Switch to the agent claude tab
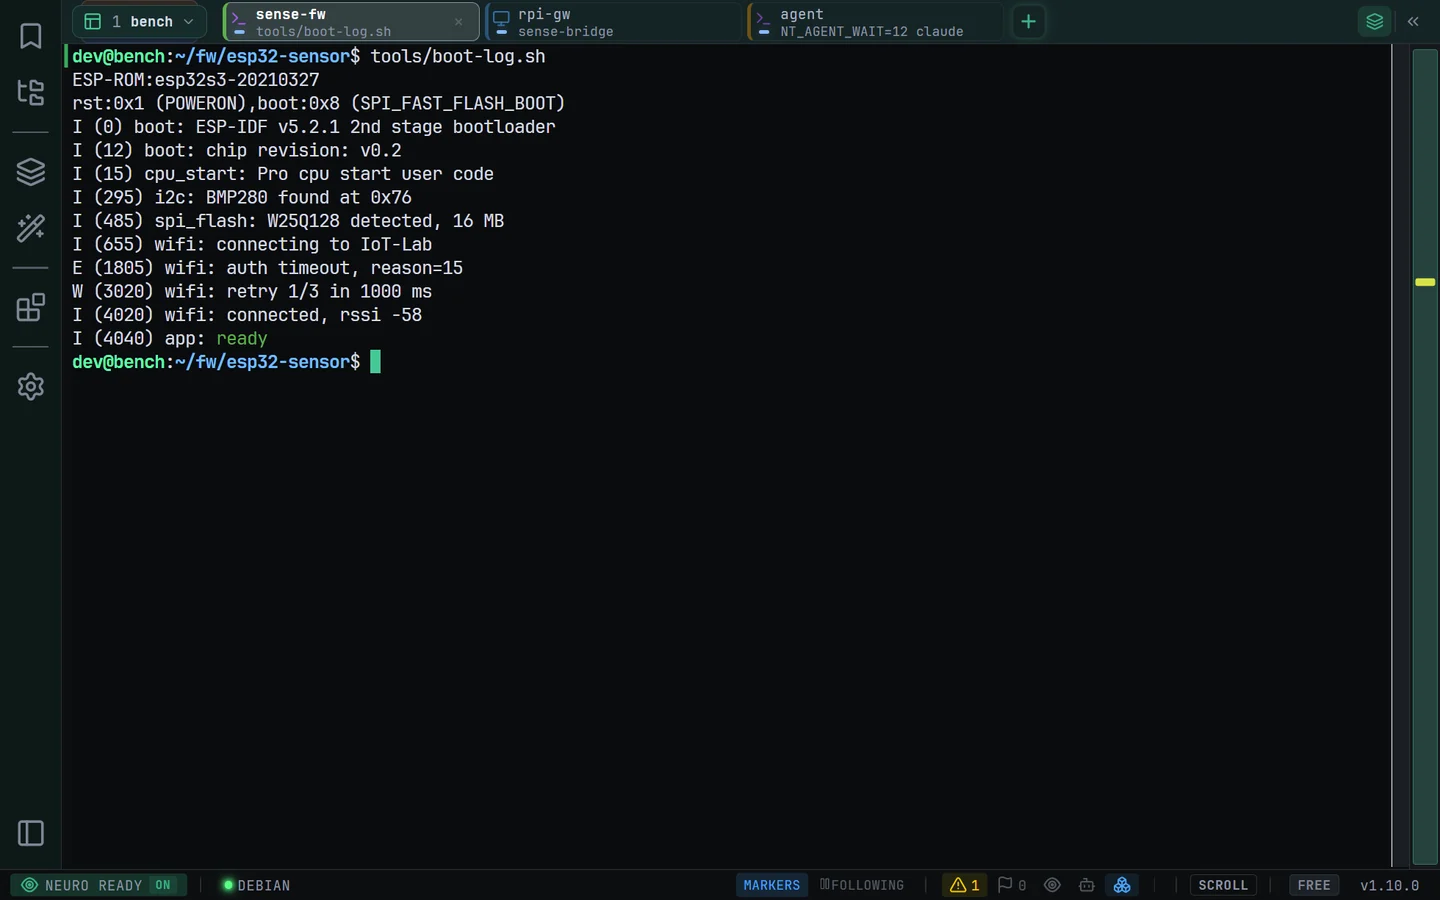Image resolution: width=1440 pixels, height=900 pixels. [x=875, y=22]
